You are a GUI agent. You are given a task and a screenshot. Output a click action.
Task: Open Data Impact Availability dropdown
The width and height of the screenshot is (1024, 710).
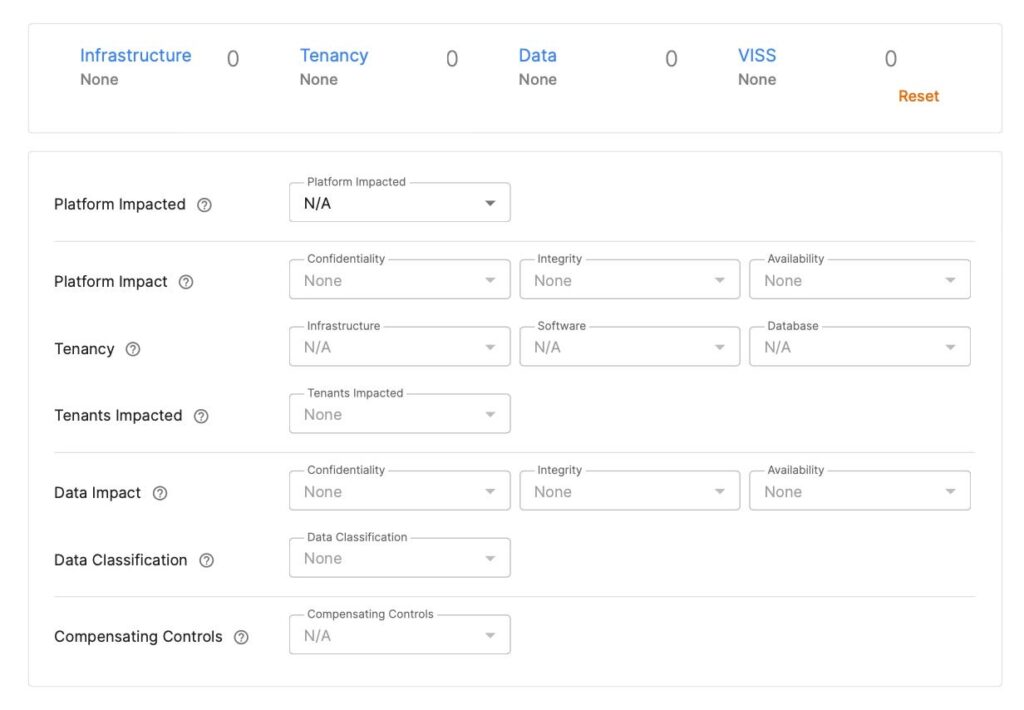pyautogui.click(x=859, y=492)
